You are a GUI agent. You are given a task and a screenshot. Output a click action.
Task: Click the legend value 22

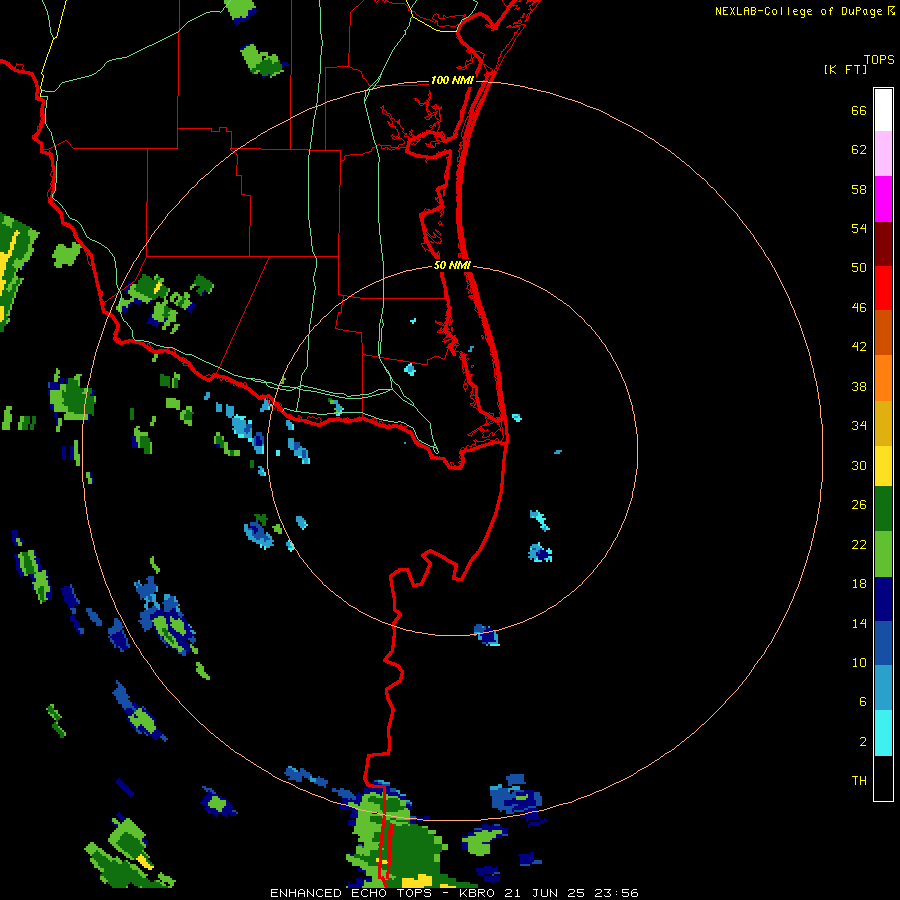859,544
